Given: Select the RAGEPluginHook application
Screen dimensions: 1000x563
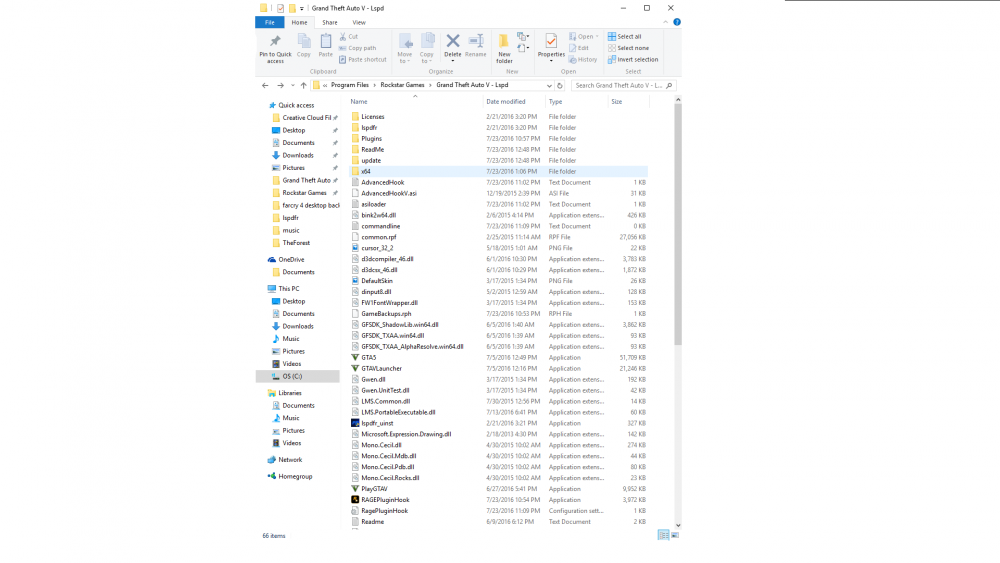Looking at the screenshot, I should coord(385,500).
